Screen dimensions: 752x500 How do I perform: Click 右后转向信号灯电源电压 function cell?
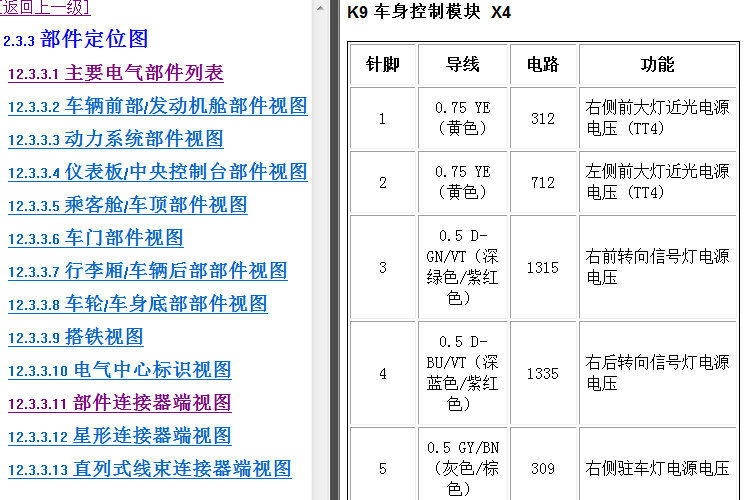[x=658, y=373]
